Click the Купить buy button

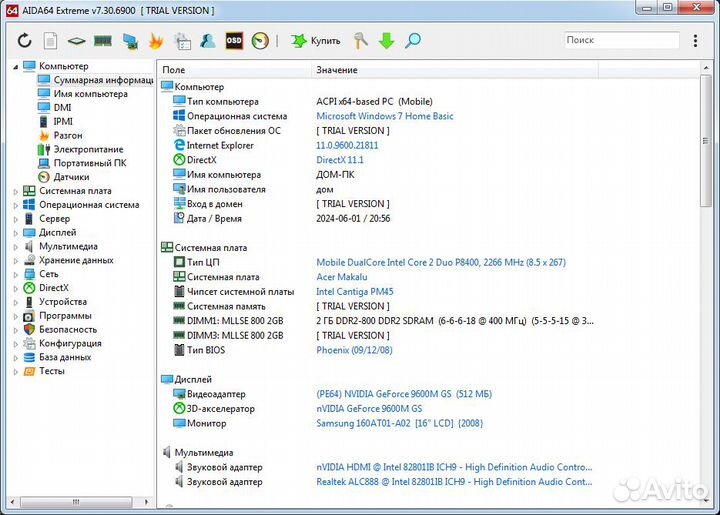[316, 41]
